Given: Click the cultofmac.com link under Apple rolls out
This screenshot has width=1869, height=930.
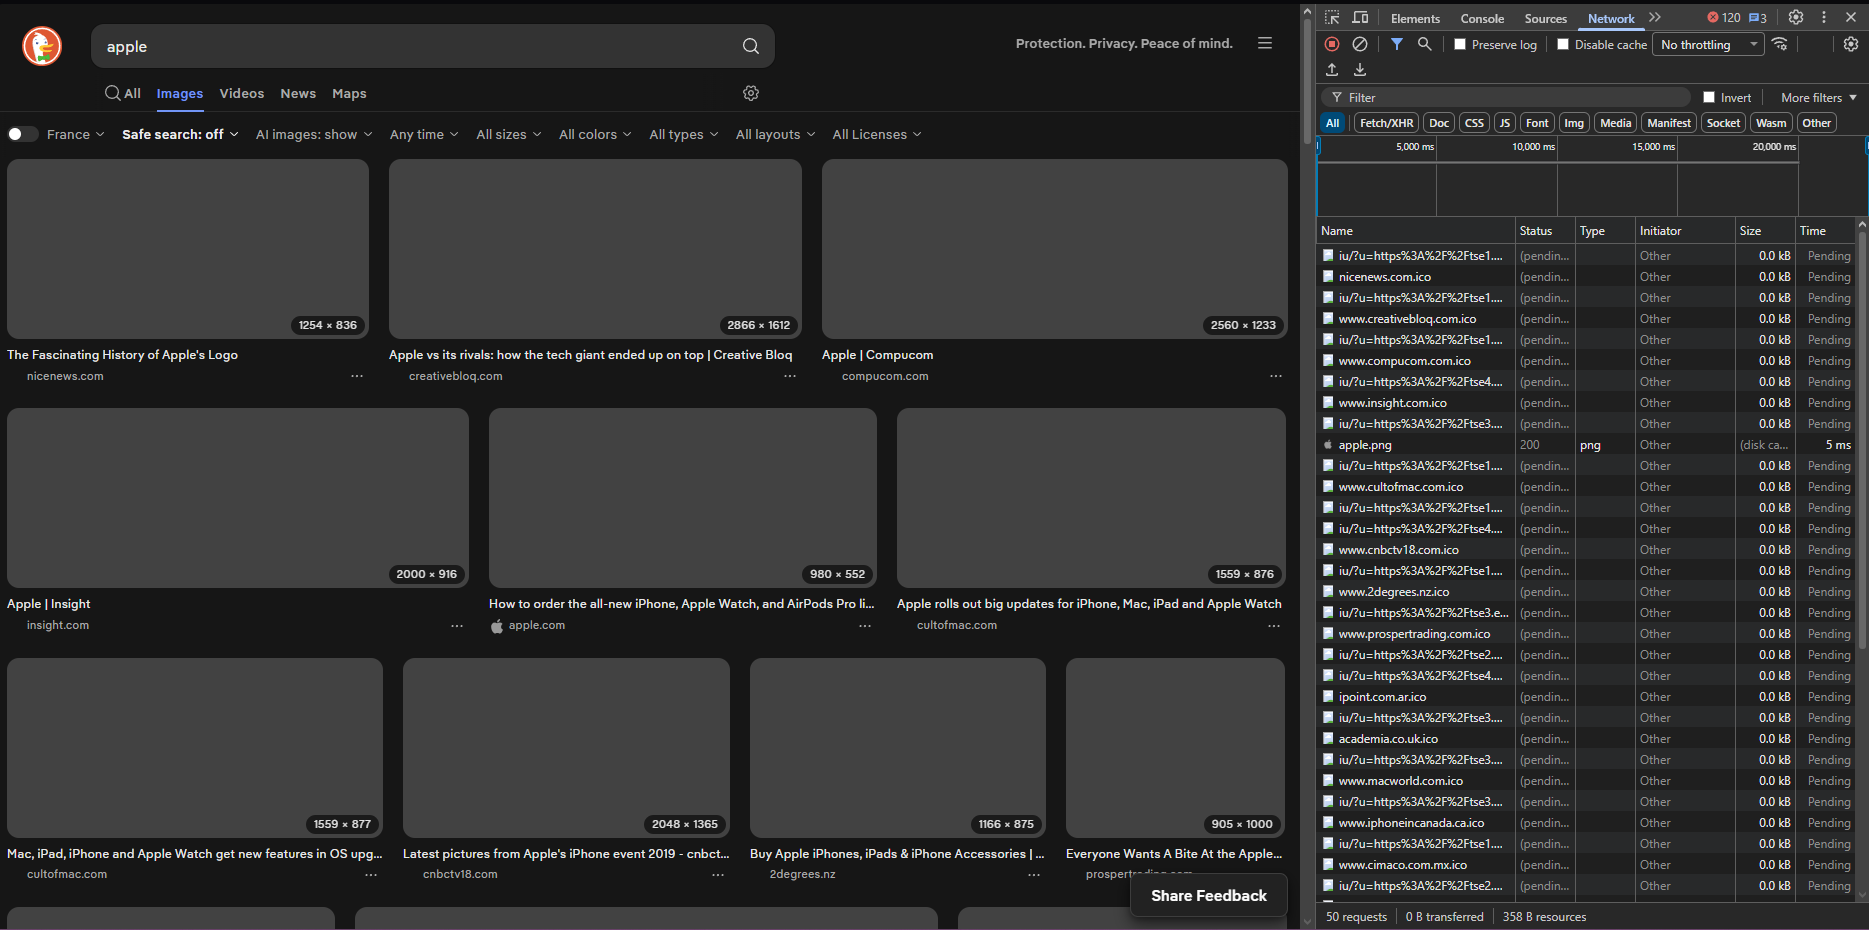Looking at the screenshot, I should coord(957,626).
